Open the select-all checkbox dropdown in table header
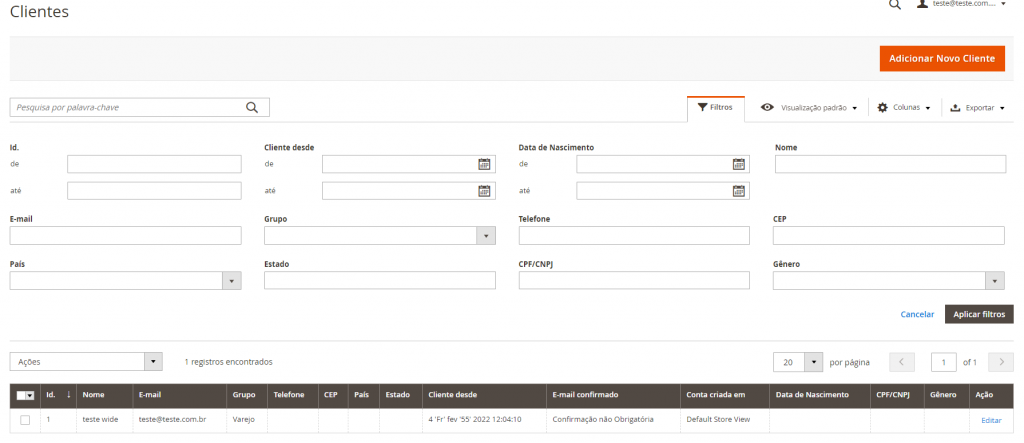This screenshot has width=1024, height=443. [25, 395]
